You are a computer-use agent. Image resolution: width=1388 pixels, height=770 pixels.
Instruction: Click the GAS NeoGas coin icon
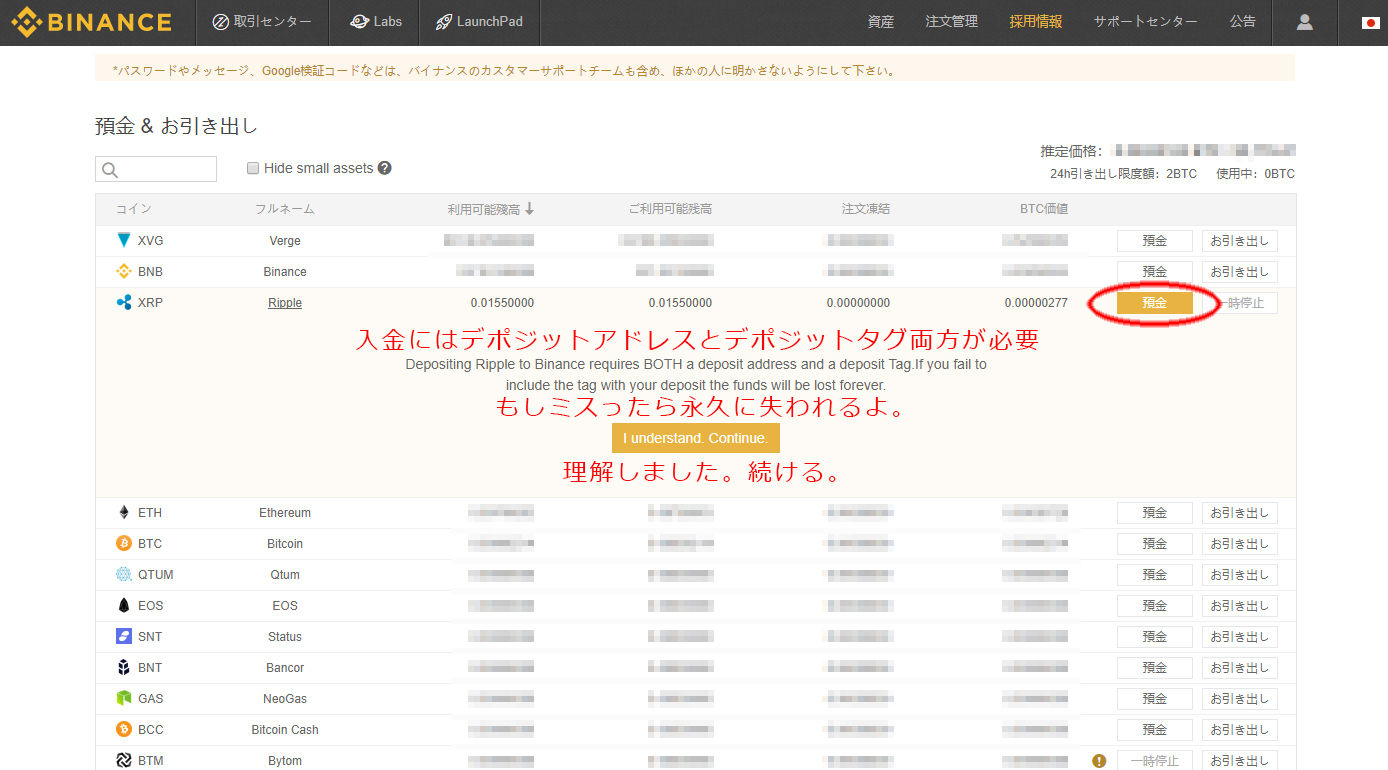[x=124, y=698]
